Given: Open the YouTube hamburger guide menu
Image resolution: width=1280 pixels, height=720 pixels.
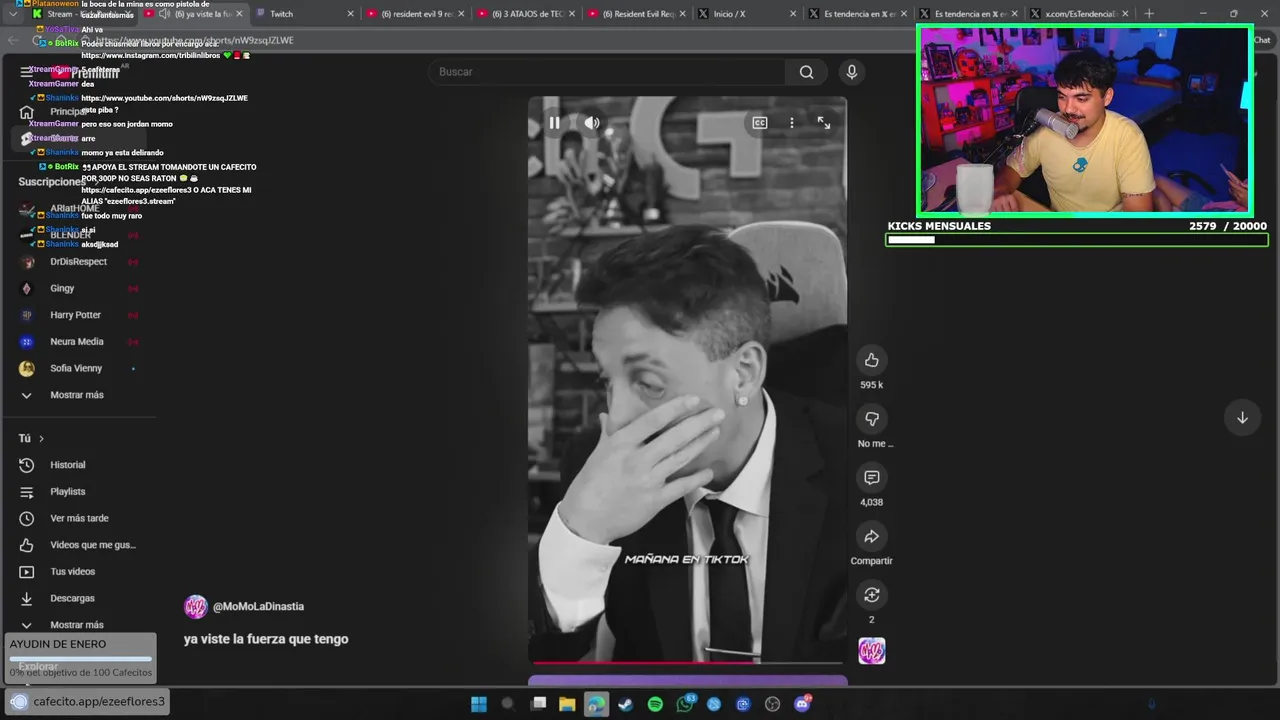Looking at the screenshot, I should point(26,72).
